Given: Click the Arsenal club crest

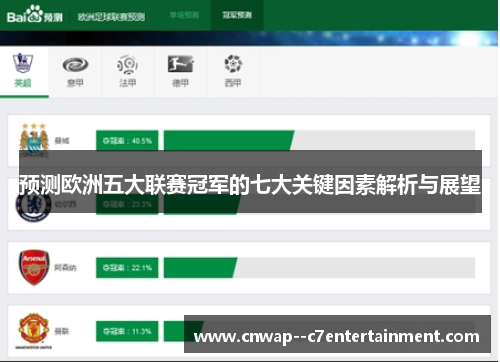Looking at the screenshot, I should tap(34, 267).
